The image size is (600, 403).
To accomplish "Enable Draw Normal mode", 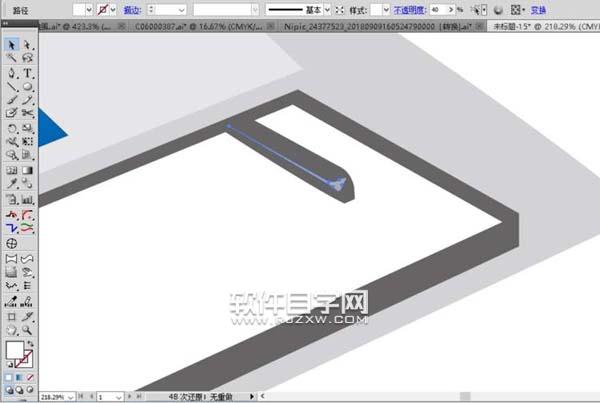I will coord(9,390).
